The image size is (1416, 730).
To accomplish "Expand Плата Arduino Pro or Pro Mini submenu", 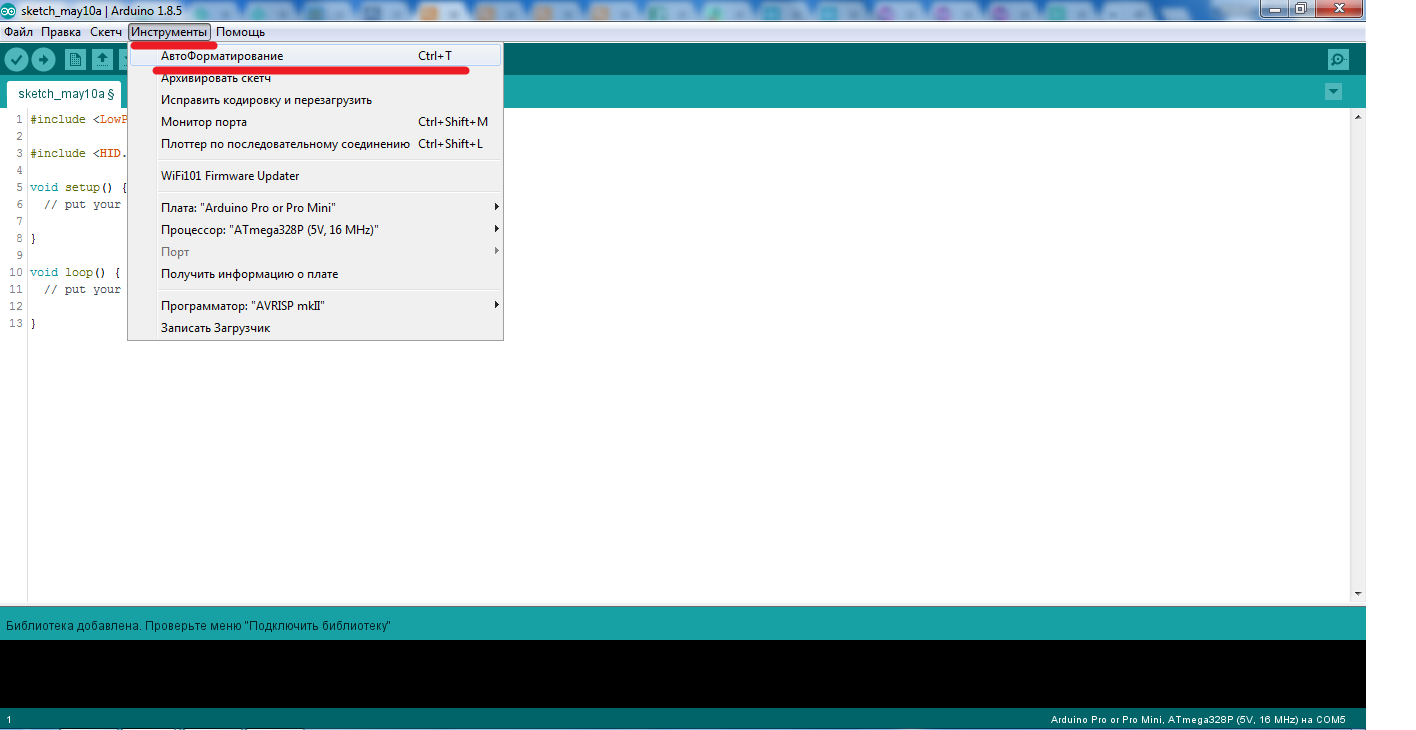I will pos(315,208).
